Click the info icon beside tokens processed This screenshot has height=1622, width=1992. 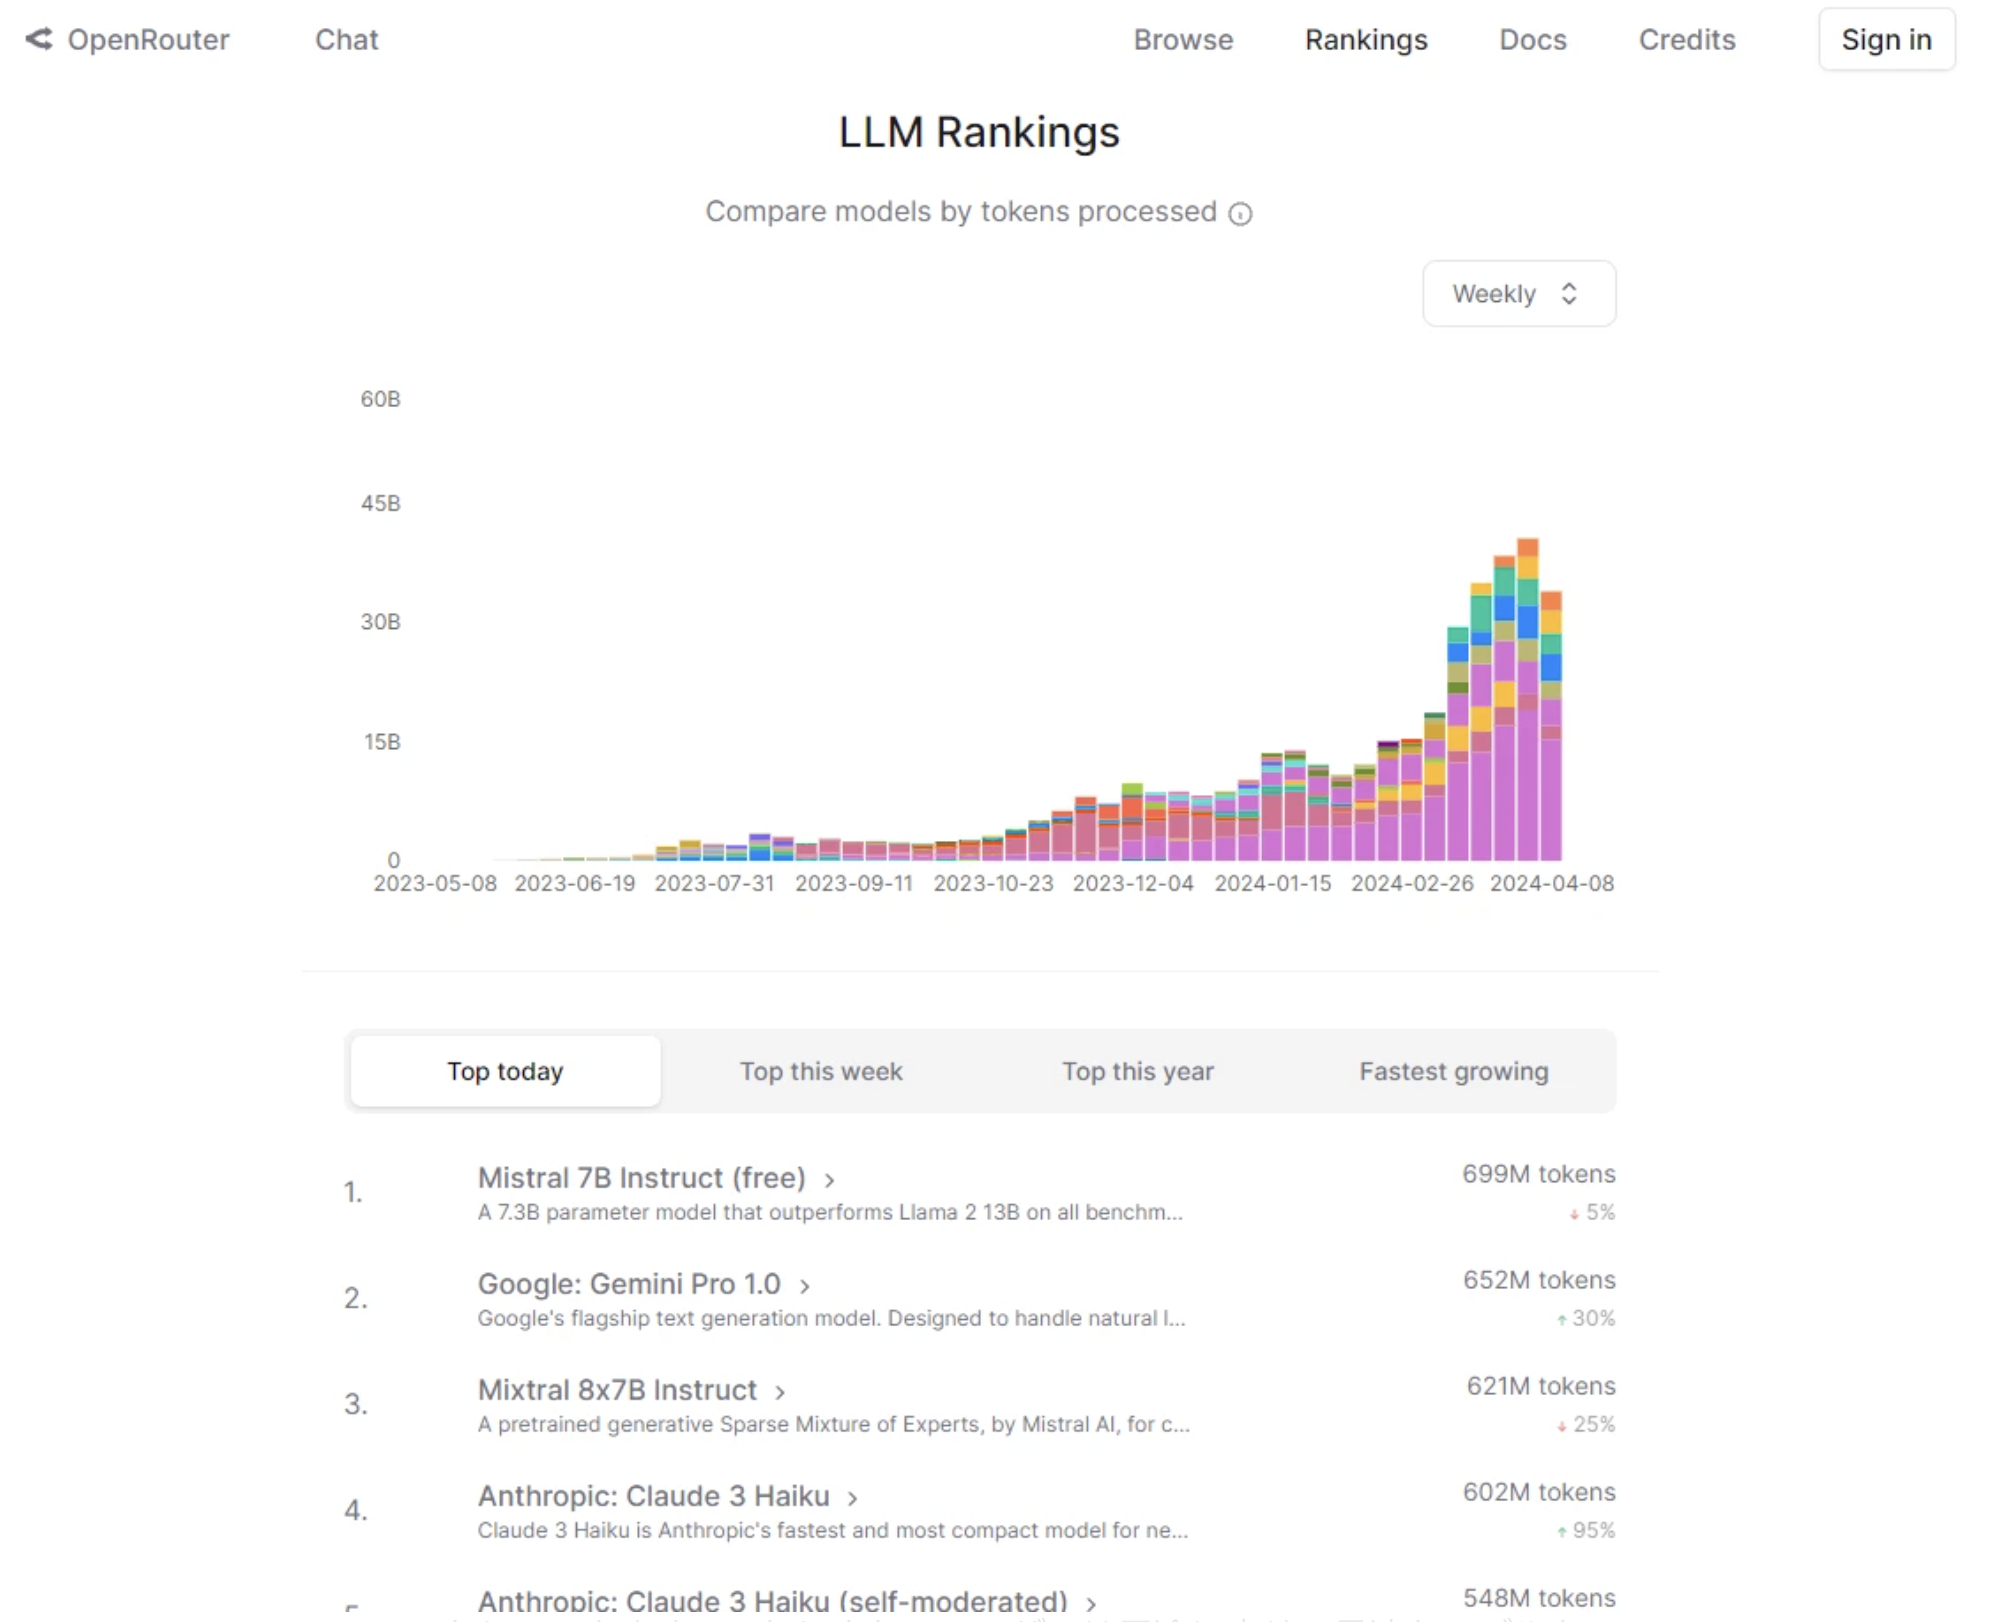point(1240,214)
